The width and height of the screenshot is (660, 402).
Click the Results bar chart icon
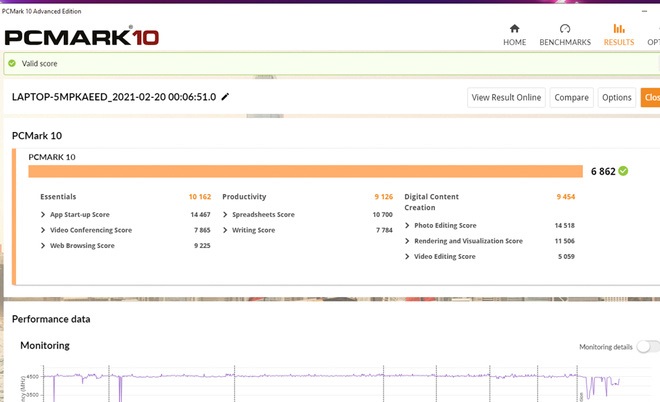point(619,29)
